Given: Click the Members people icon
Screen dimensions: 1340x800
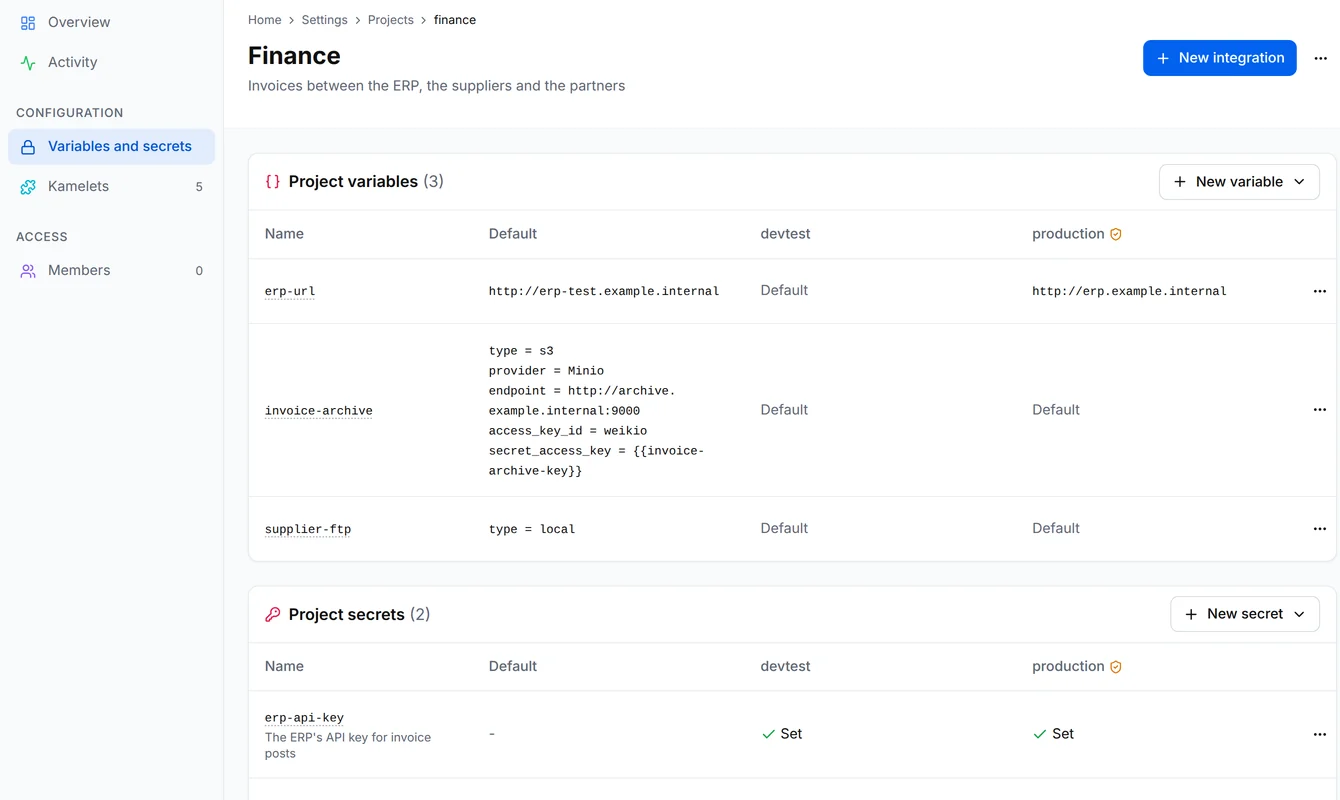Looking at the screenshot, I should [x=28, y=270].
